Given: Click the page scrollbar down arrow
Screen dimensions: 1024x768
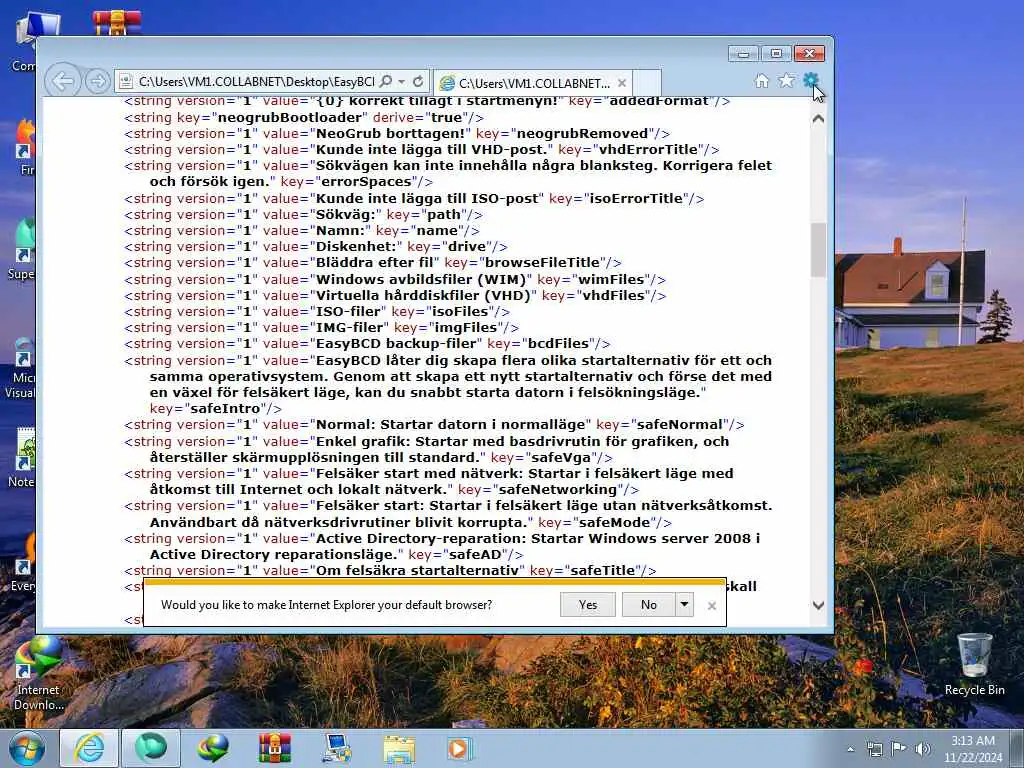Looking at the screenshot, I should coord(818,605).
